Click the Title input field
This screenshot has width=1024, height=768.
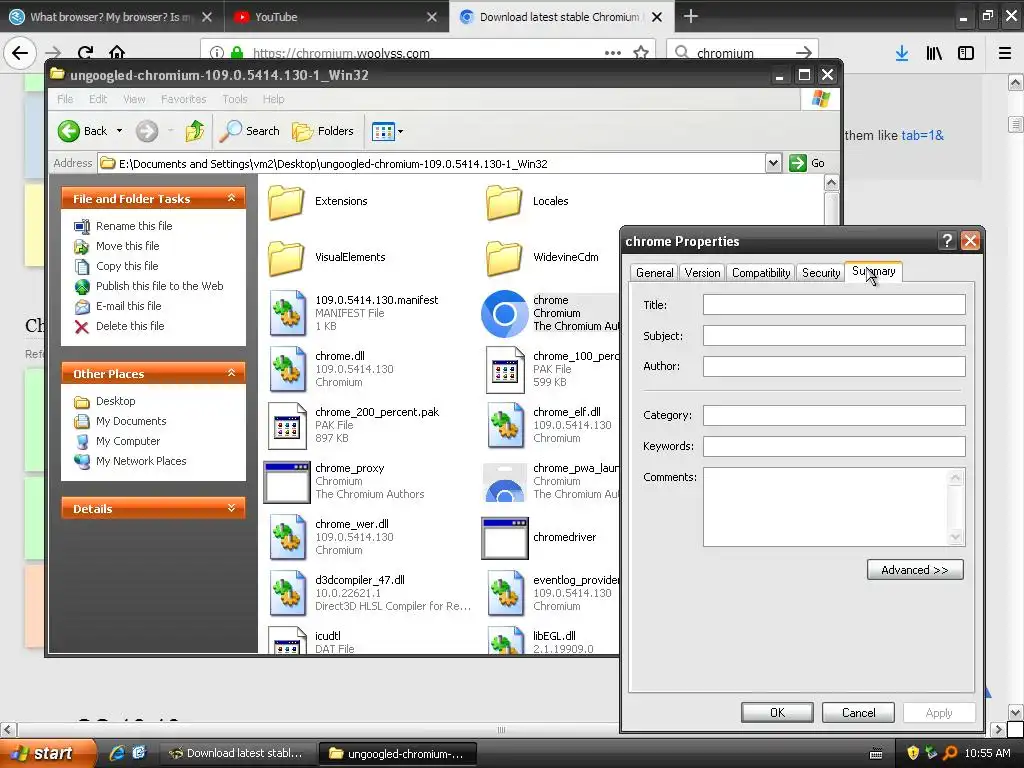coord(834,304)
